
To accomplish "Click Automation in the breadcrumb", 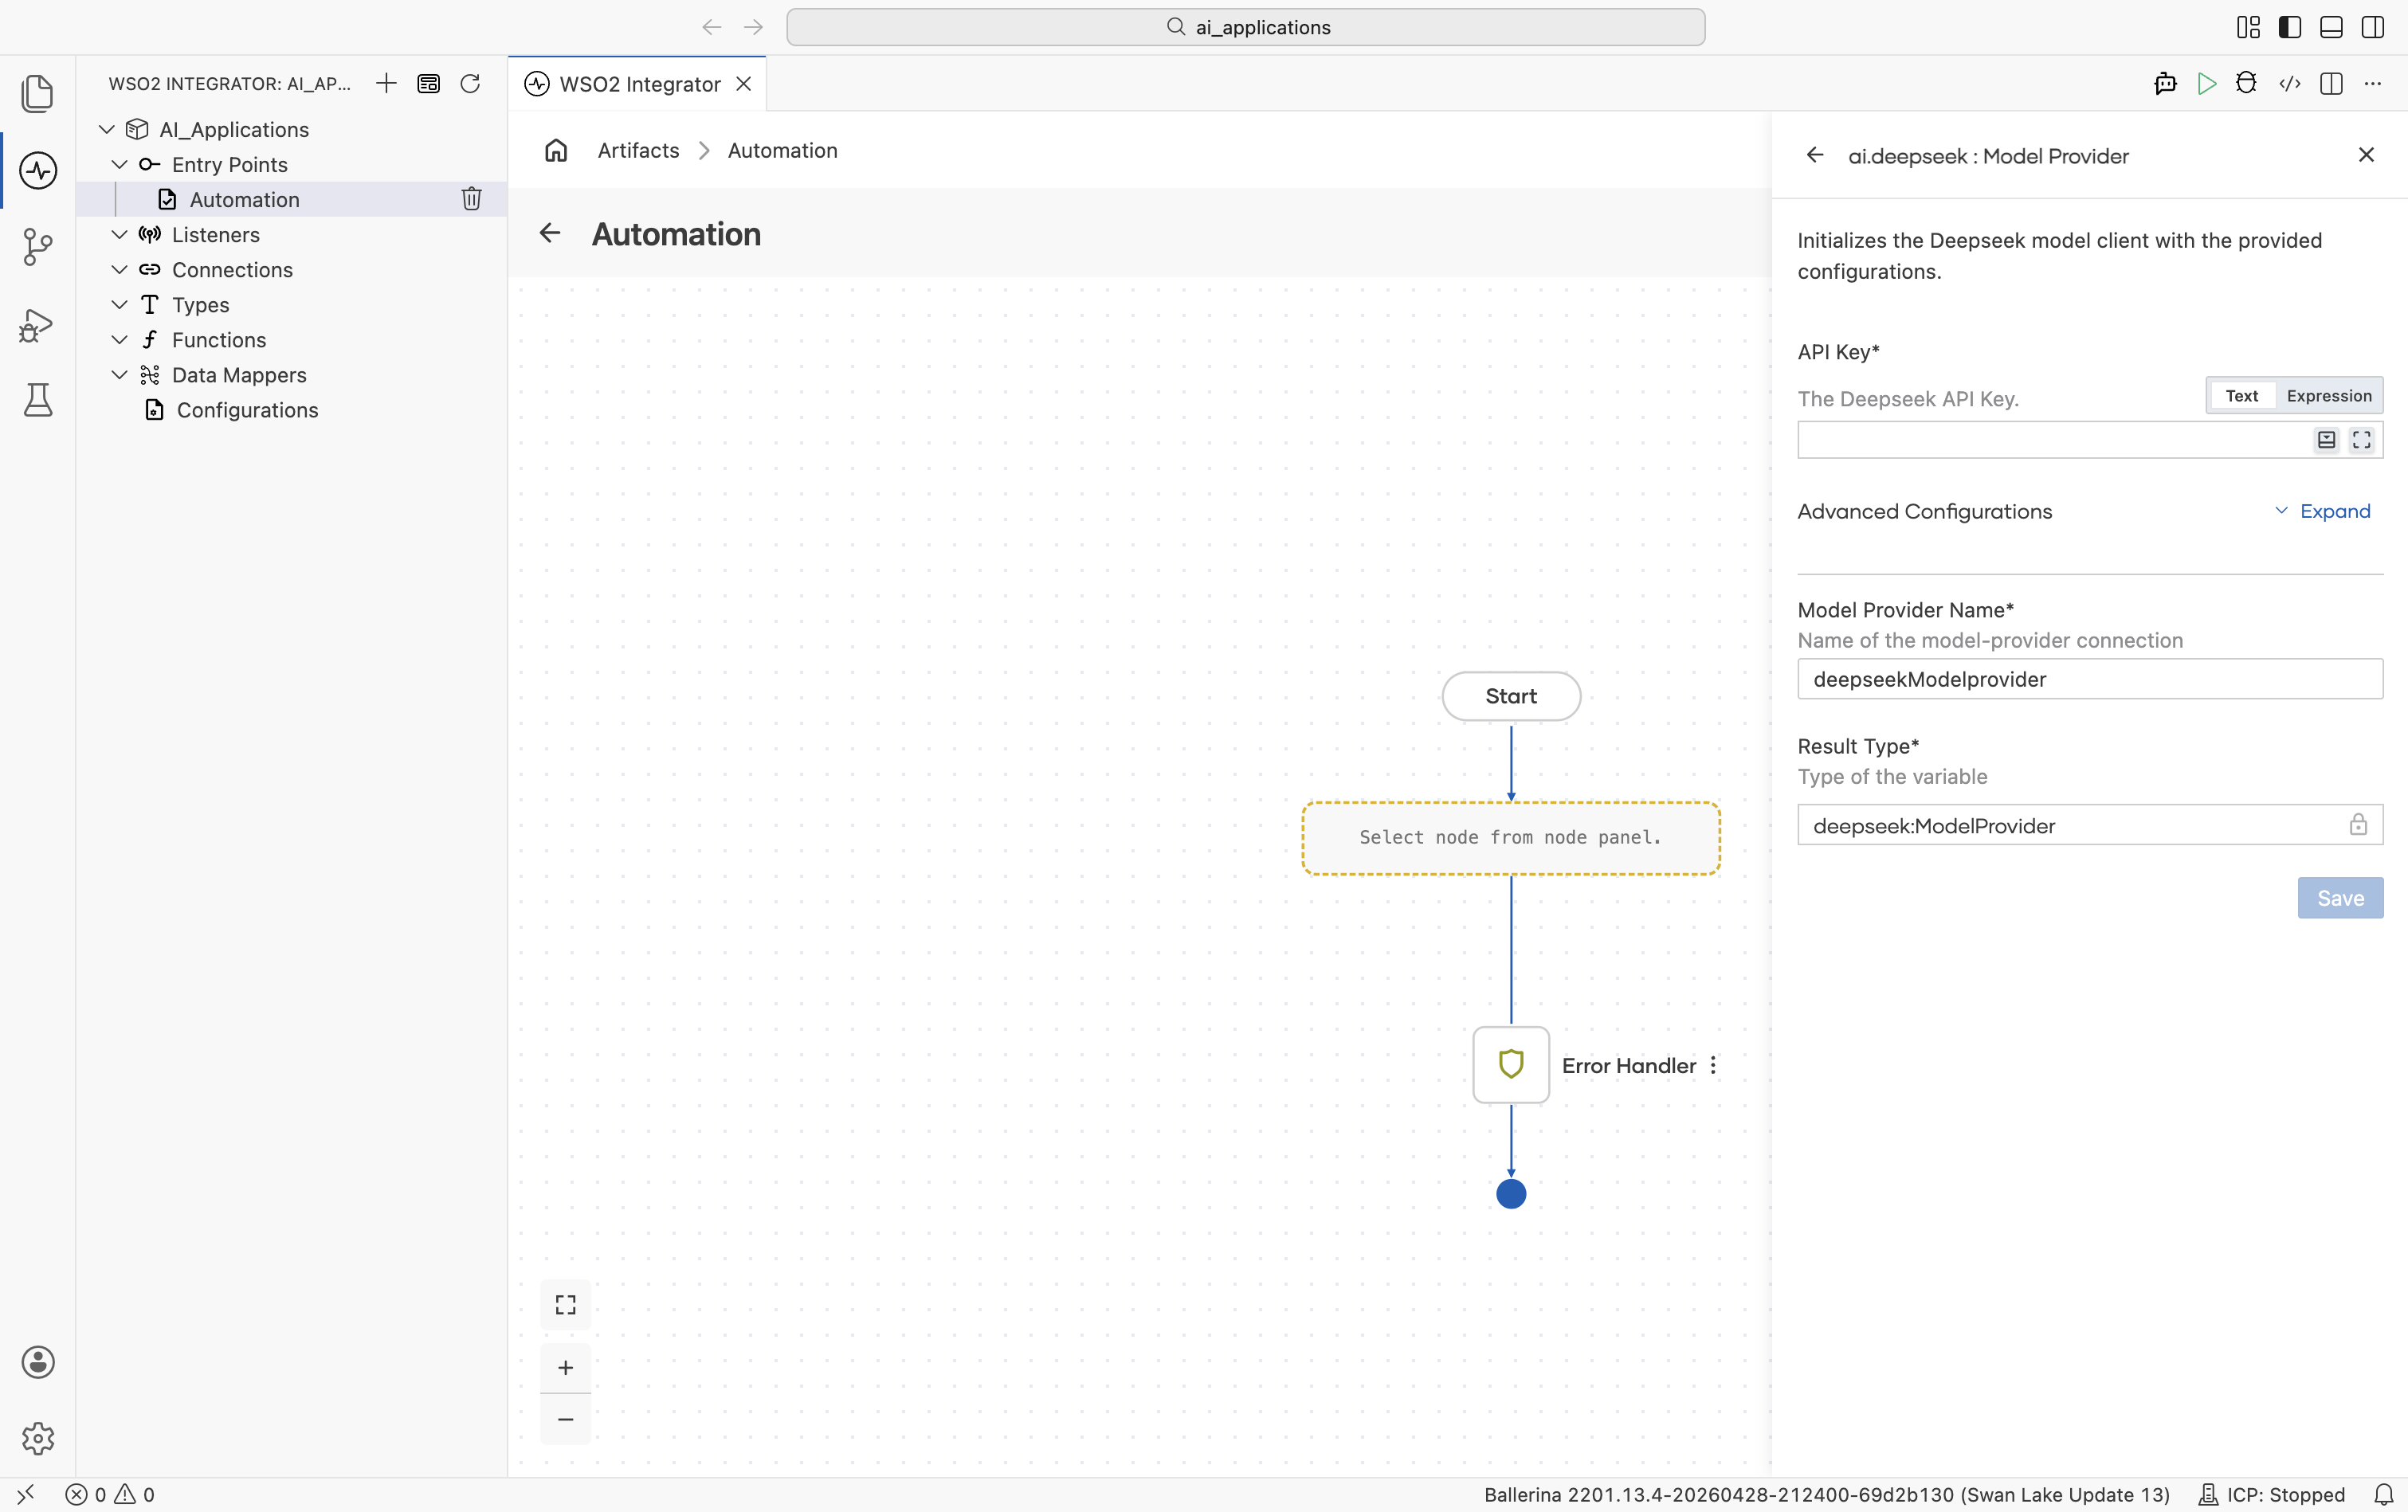I will [782, 150].
